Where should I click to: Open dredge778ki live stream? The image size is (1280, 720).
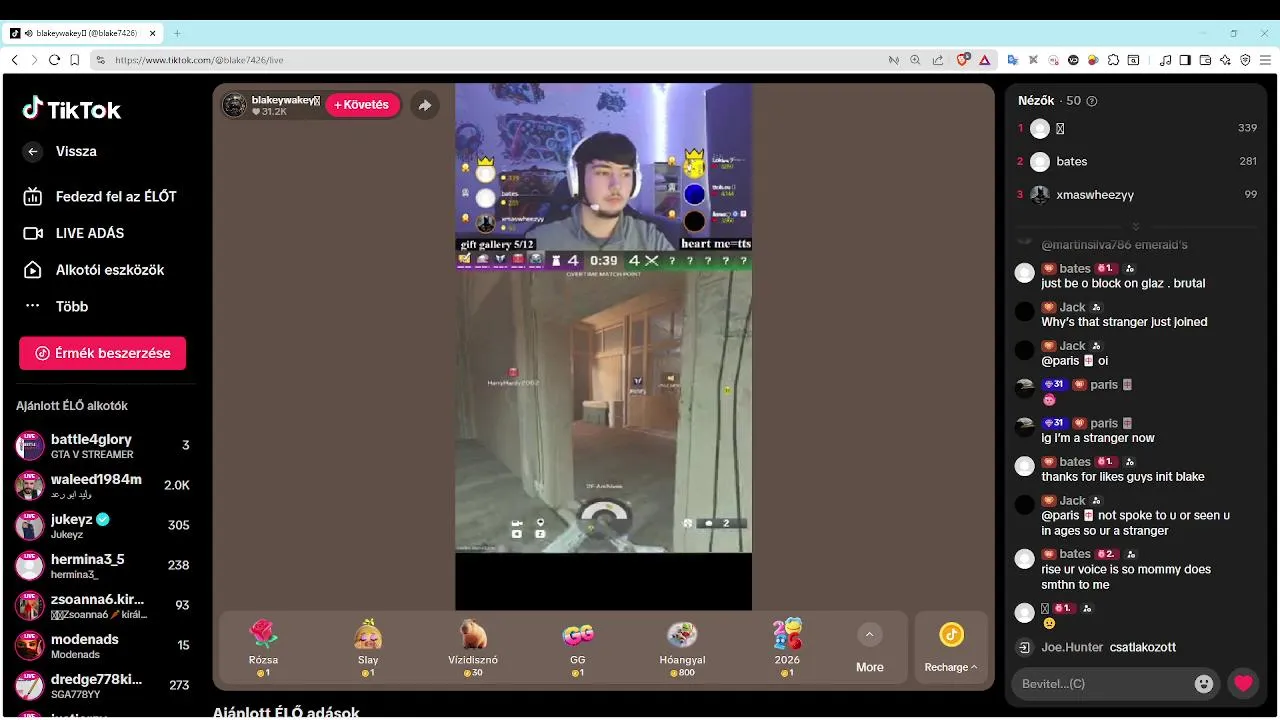tap(102, 686)
